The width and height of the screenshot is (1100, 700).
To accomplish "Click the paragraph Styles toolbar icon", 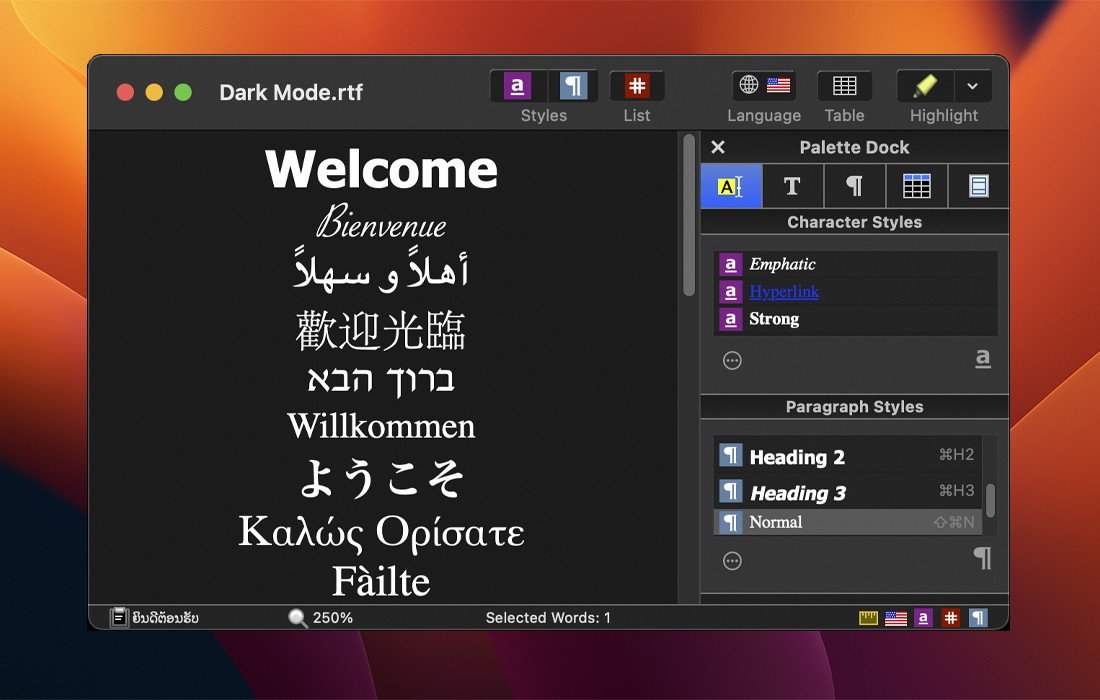I will (x=573, y=86).
